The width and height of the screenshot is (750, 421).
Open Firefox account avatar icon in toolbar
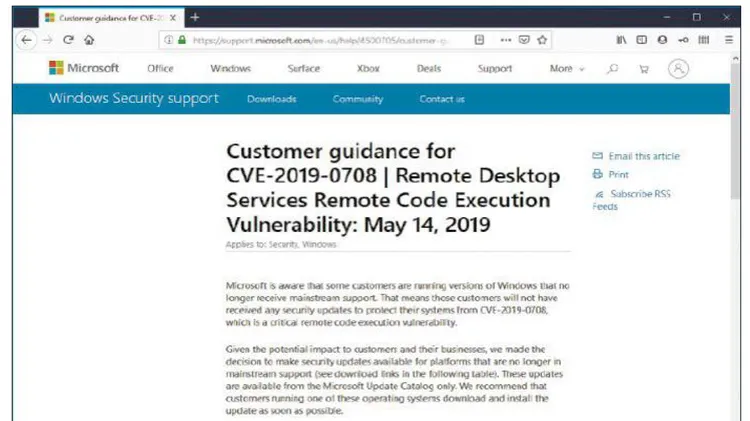point(662,40)
